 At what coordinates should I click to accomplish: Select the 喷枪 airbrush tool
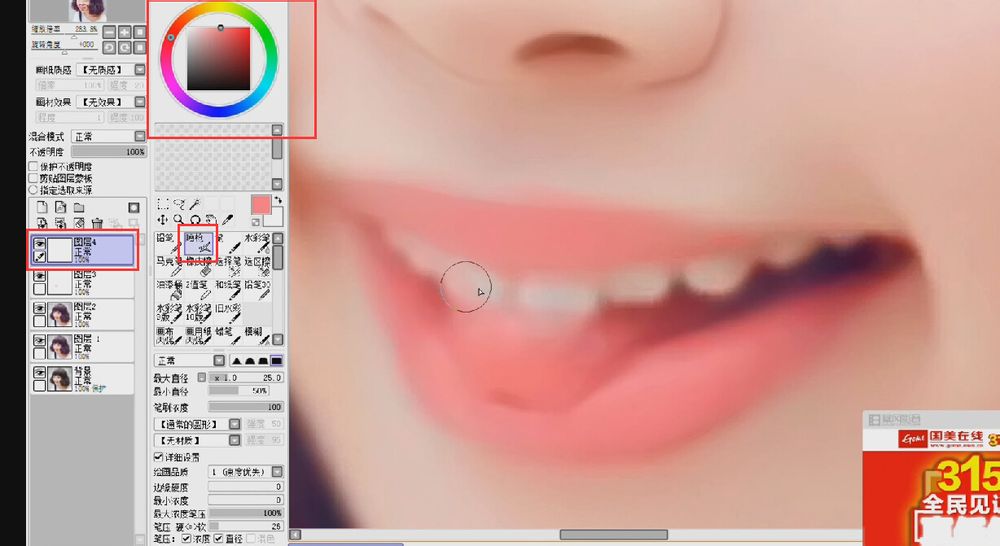198,242
